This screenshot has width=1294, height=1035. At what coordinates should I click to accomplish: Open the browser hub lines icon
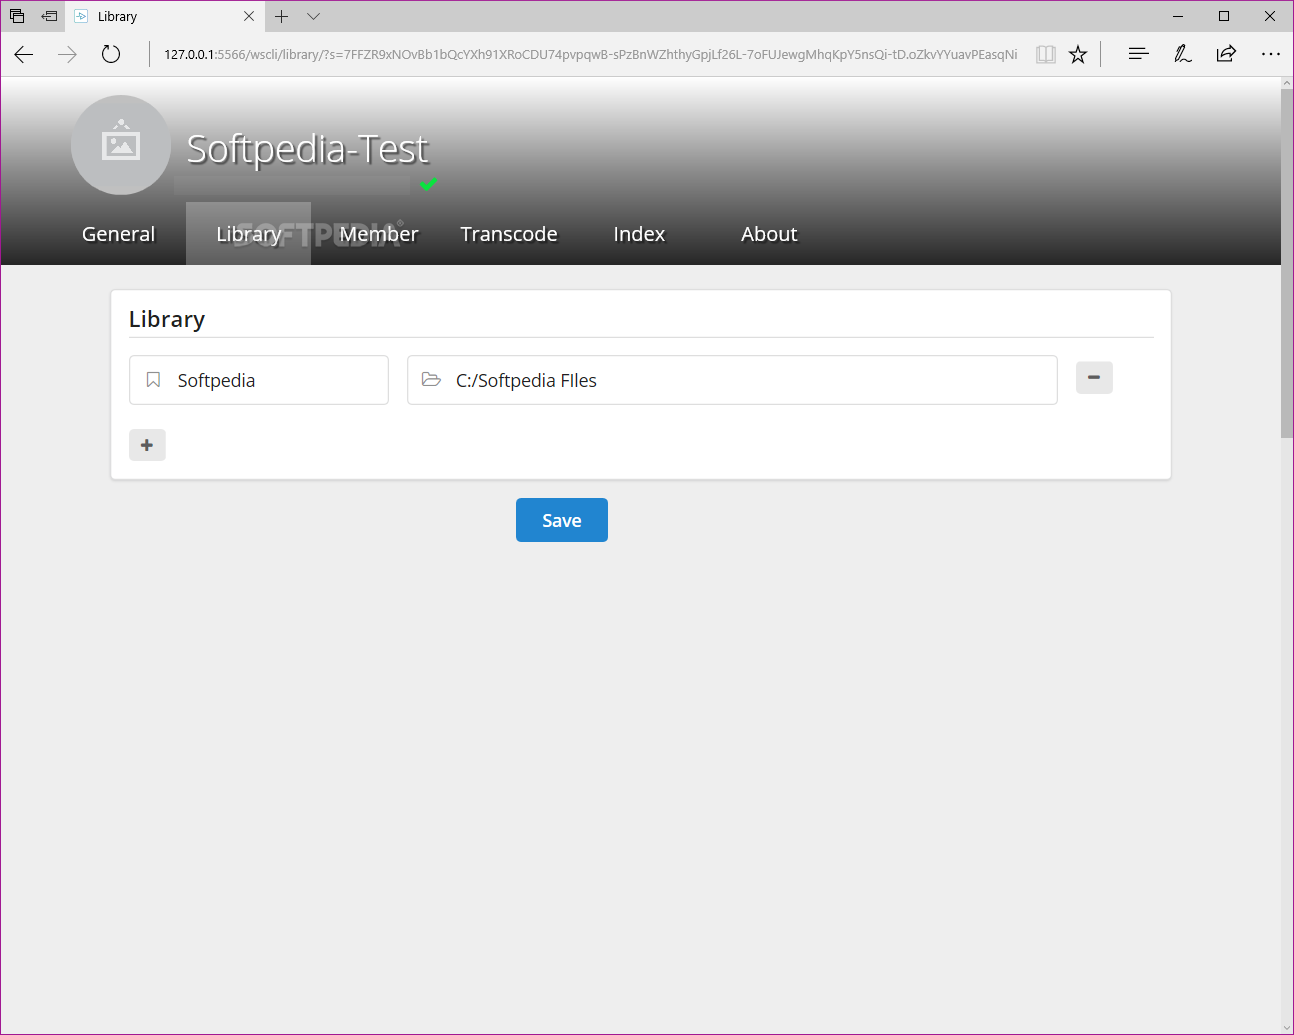point(1138,54)
